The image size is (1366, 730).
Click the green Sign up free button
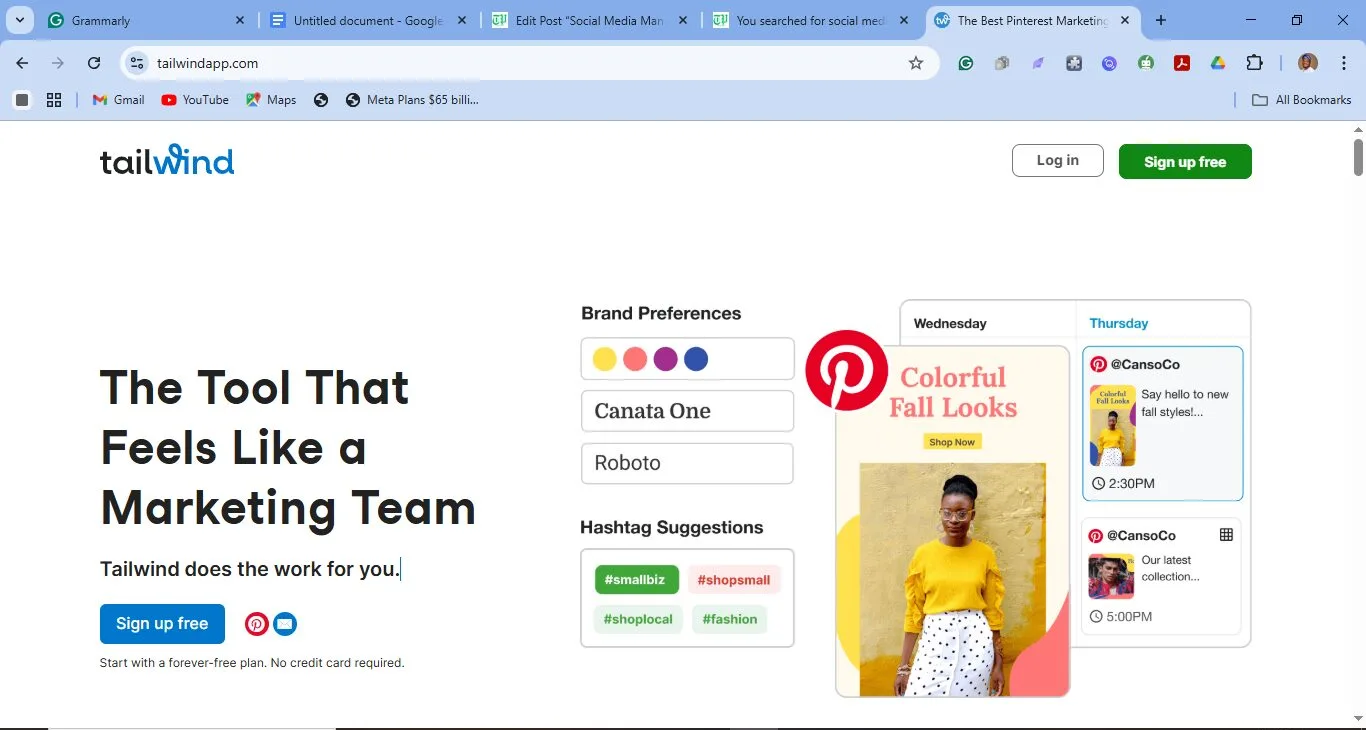click(1185, 162)
